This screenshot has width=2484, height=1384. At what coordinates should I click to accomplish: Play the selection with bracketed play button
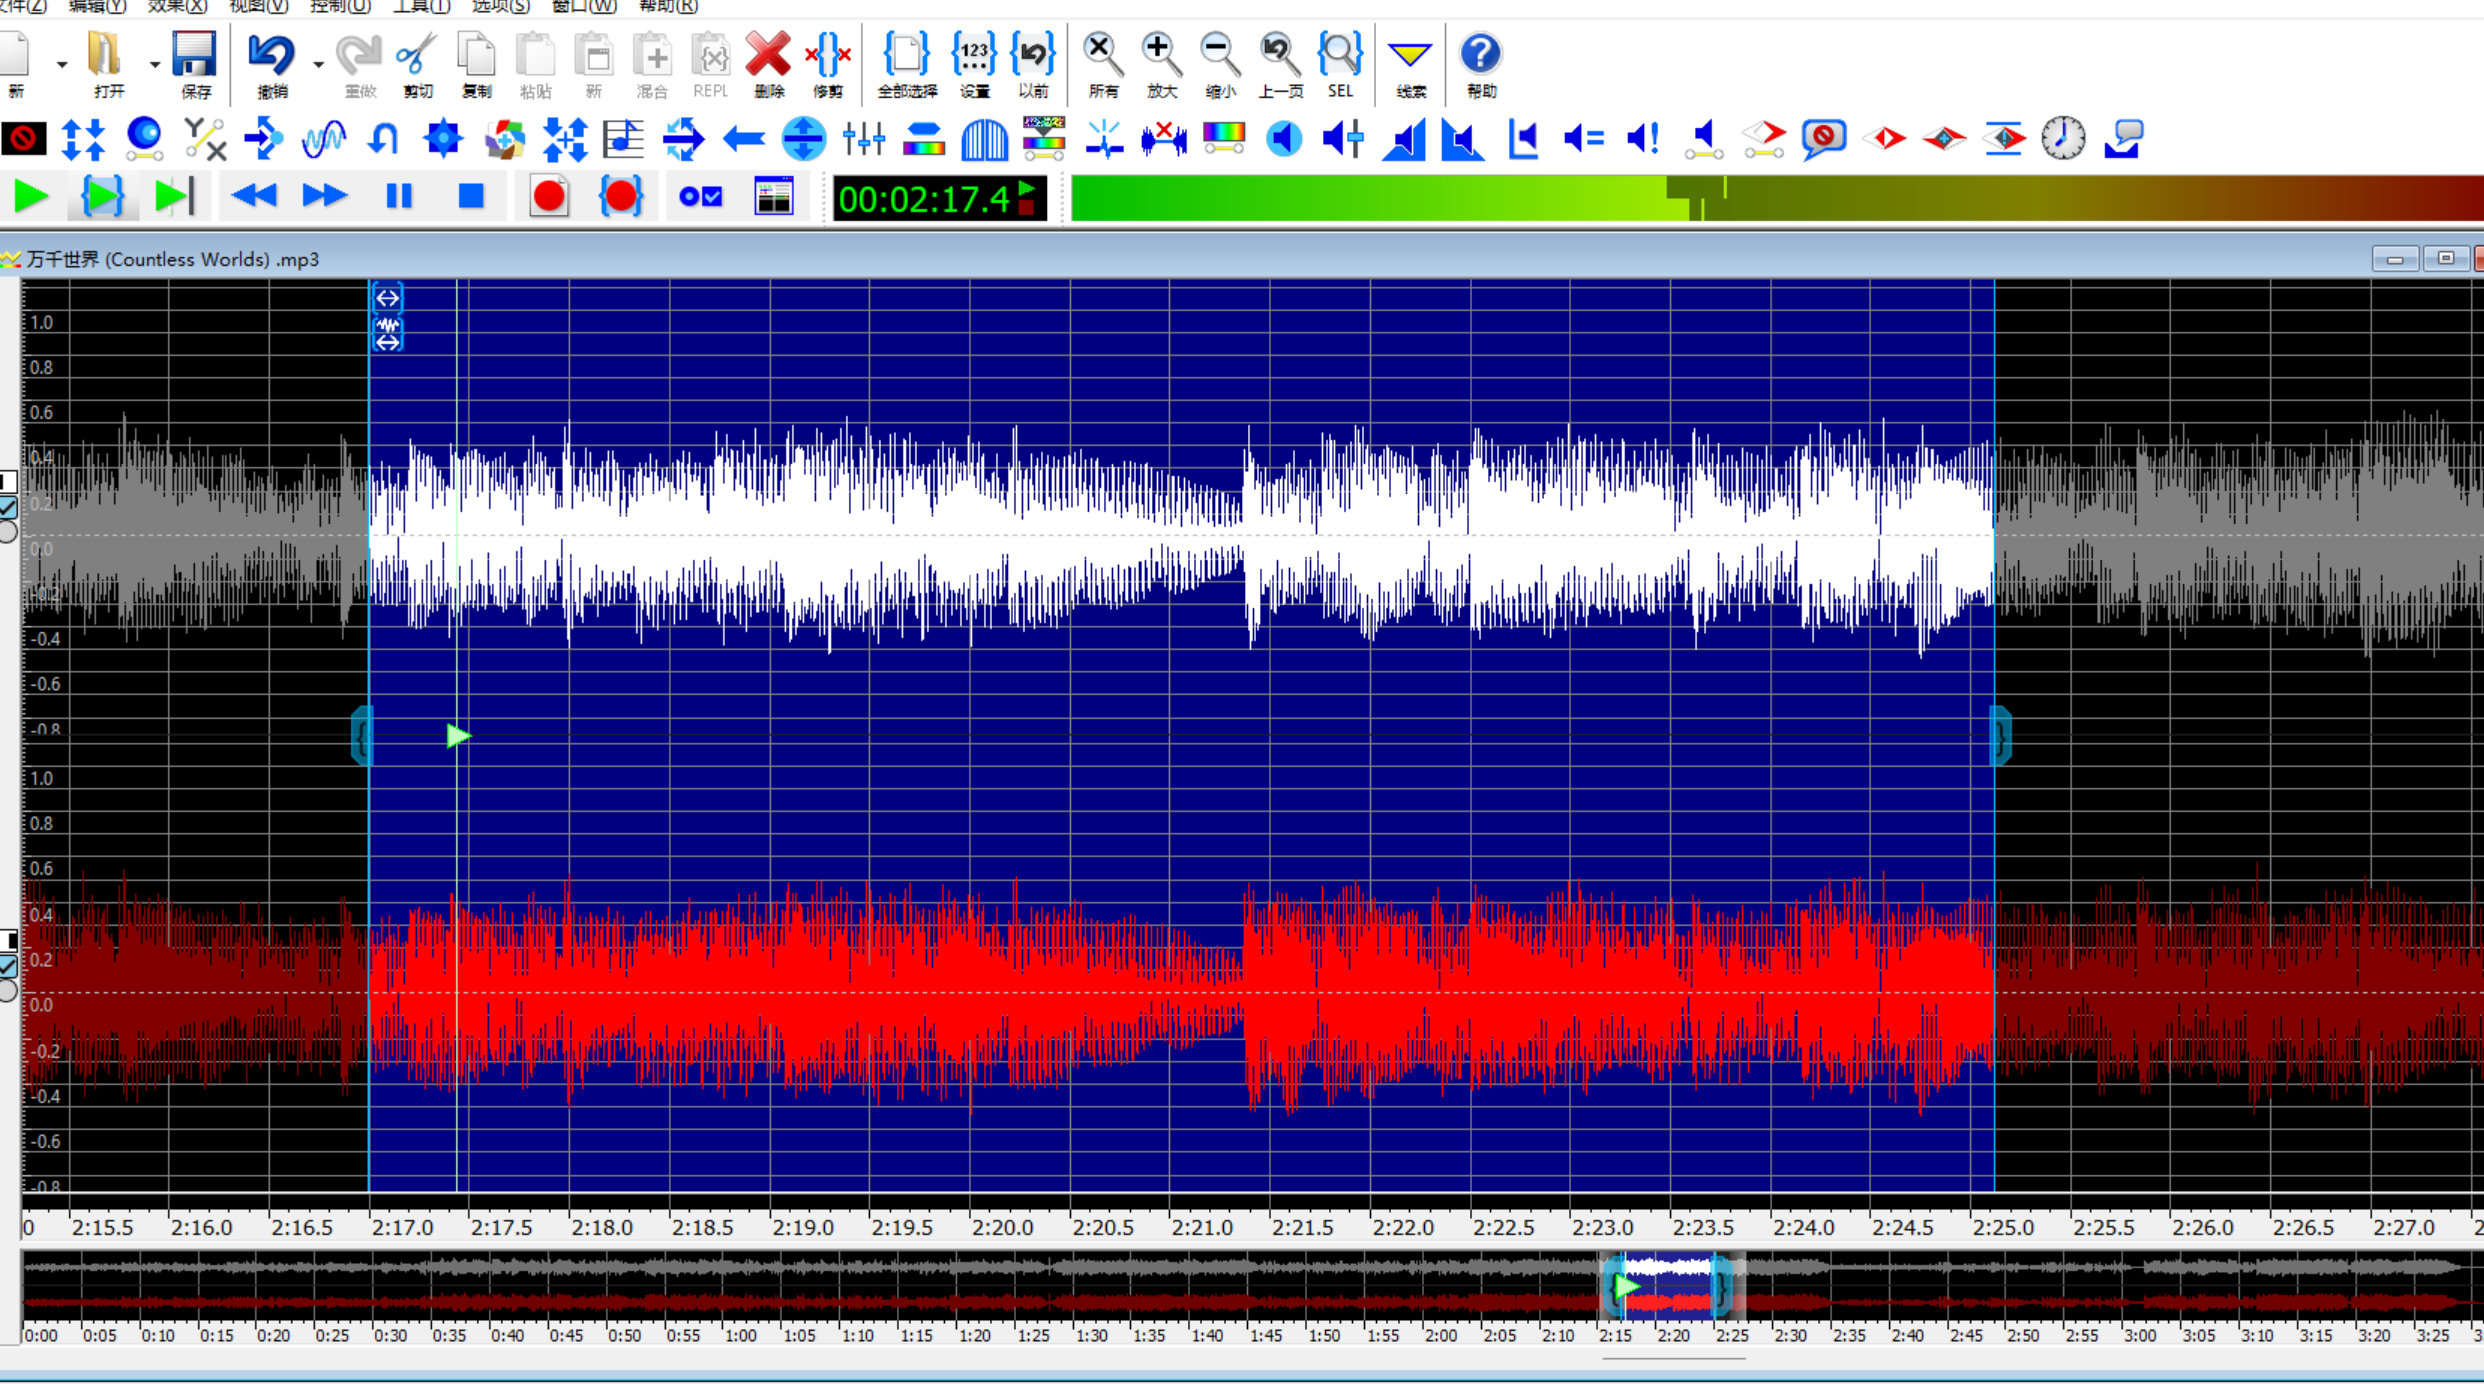click(x=102, y=196)
